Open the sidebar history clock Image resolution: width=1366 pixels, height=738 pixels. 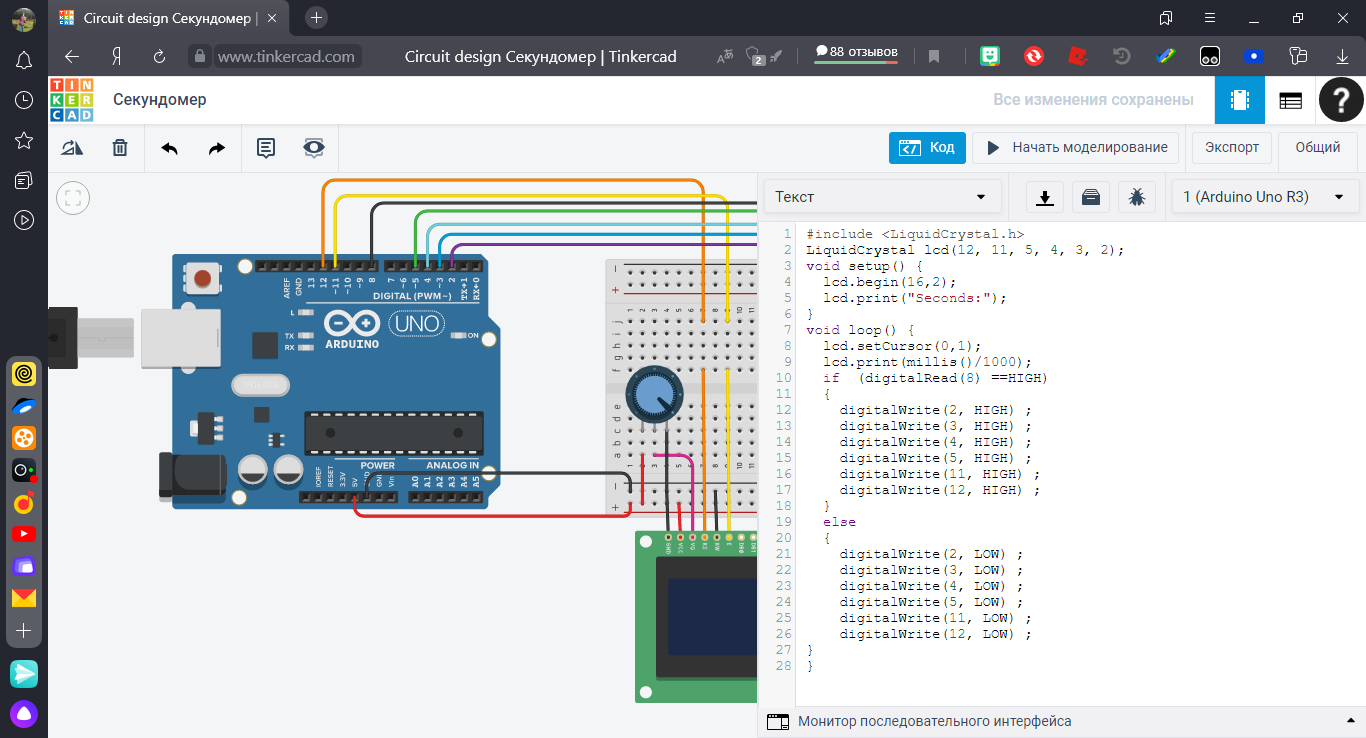pos(24,100)
